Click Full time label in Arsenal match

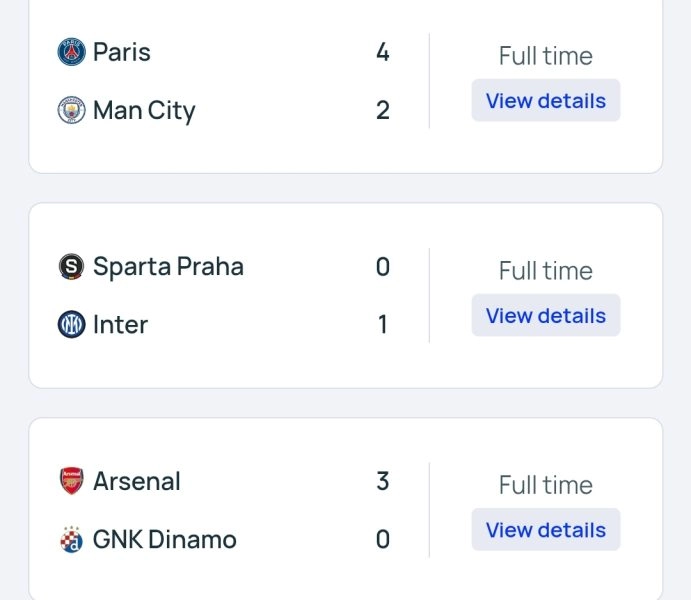coord(545,485)
